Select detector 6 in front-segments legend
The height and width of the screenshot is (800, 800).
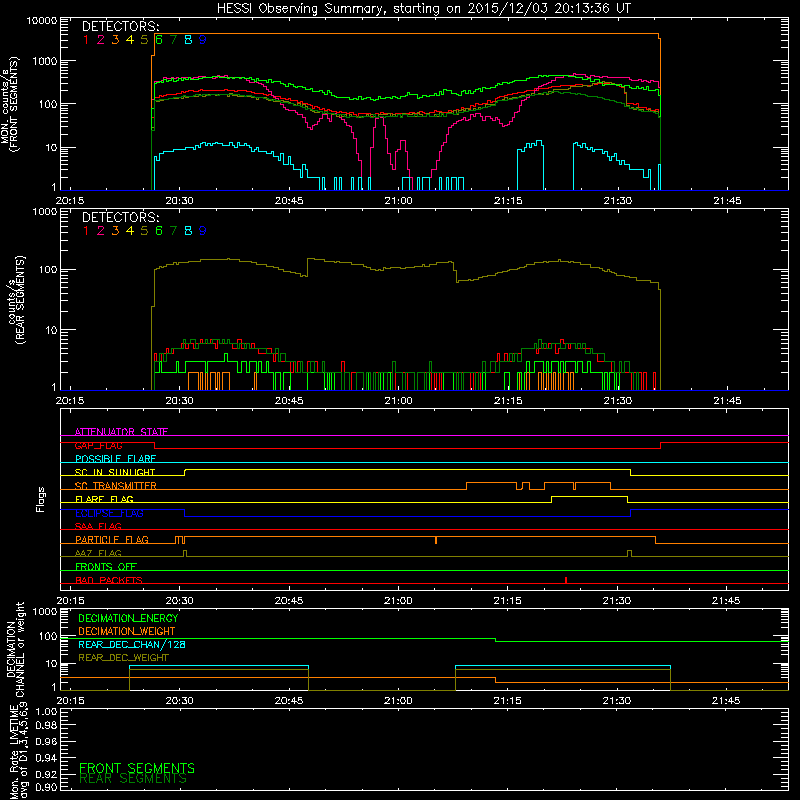point(159,40)
